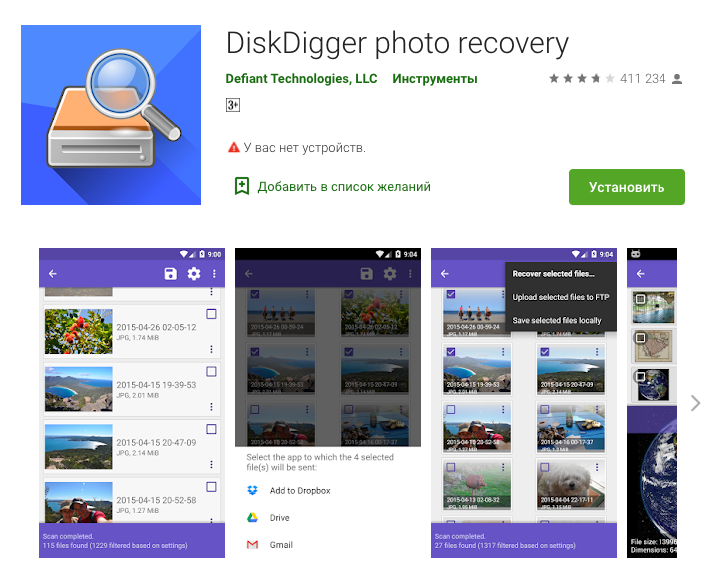711x580 pixels.
Task: Open the earth globe thumbnail
Action: pos(653,385)
